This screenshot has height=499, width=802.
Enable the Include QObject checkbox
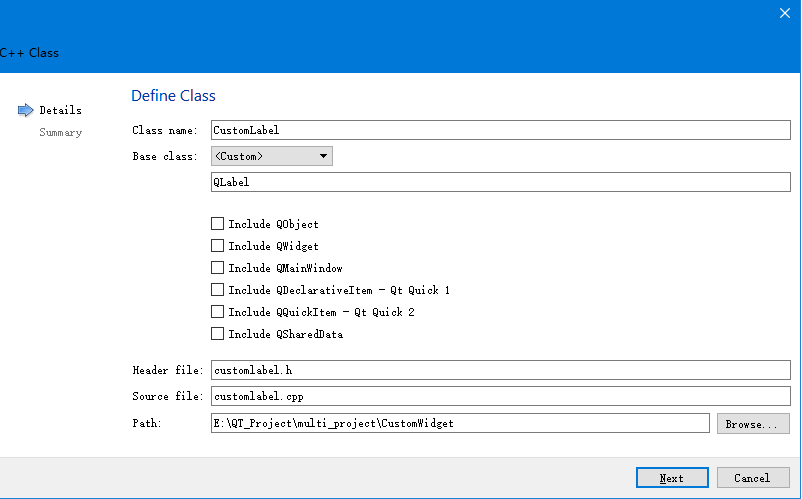coord(218,224)
